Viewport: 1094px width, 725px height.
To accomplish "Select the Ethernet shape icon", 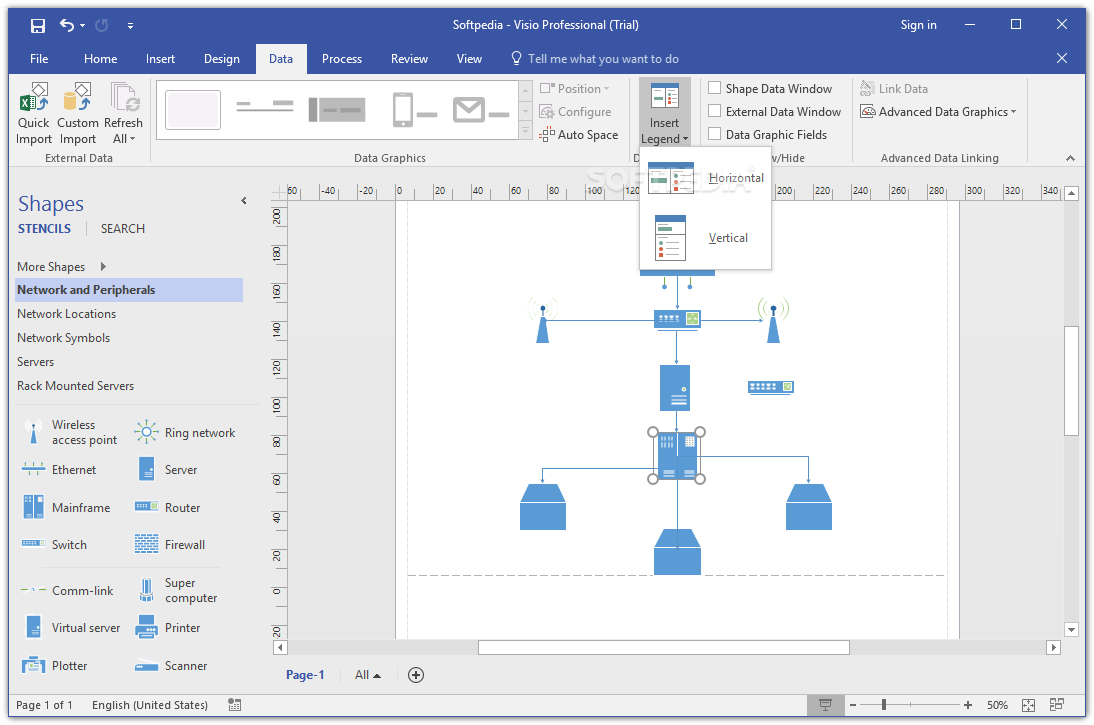I will (33, 470).
